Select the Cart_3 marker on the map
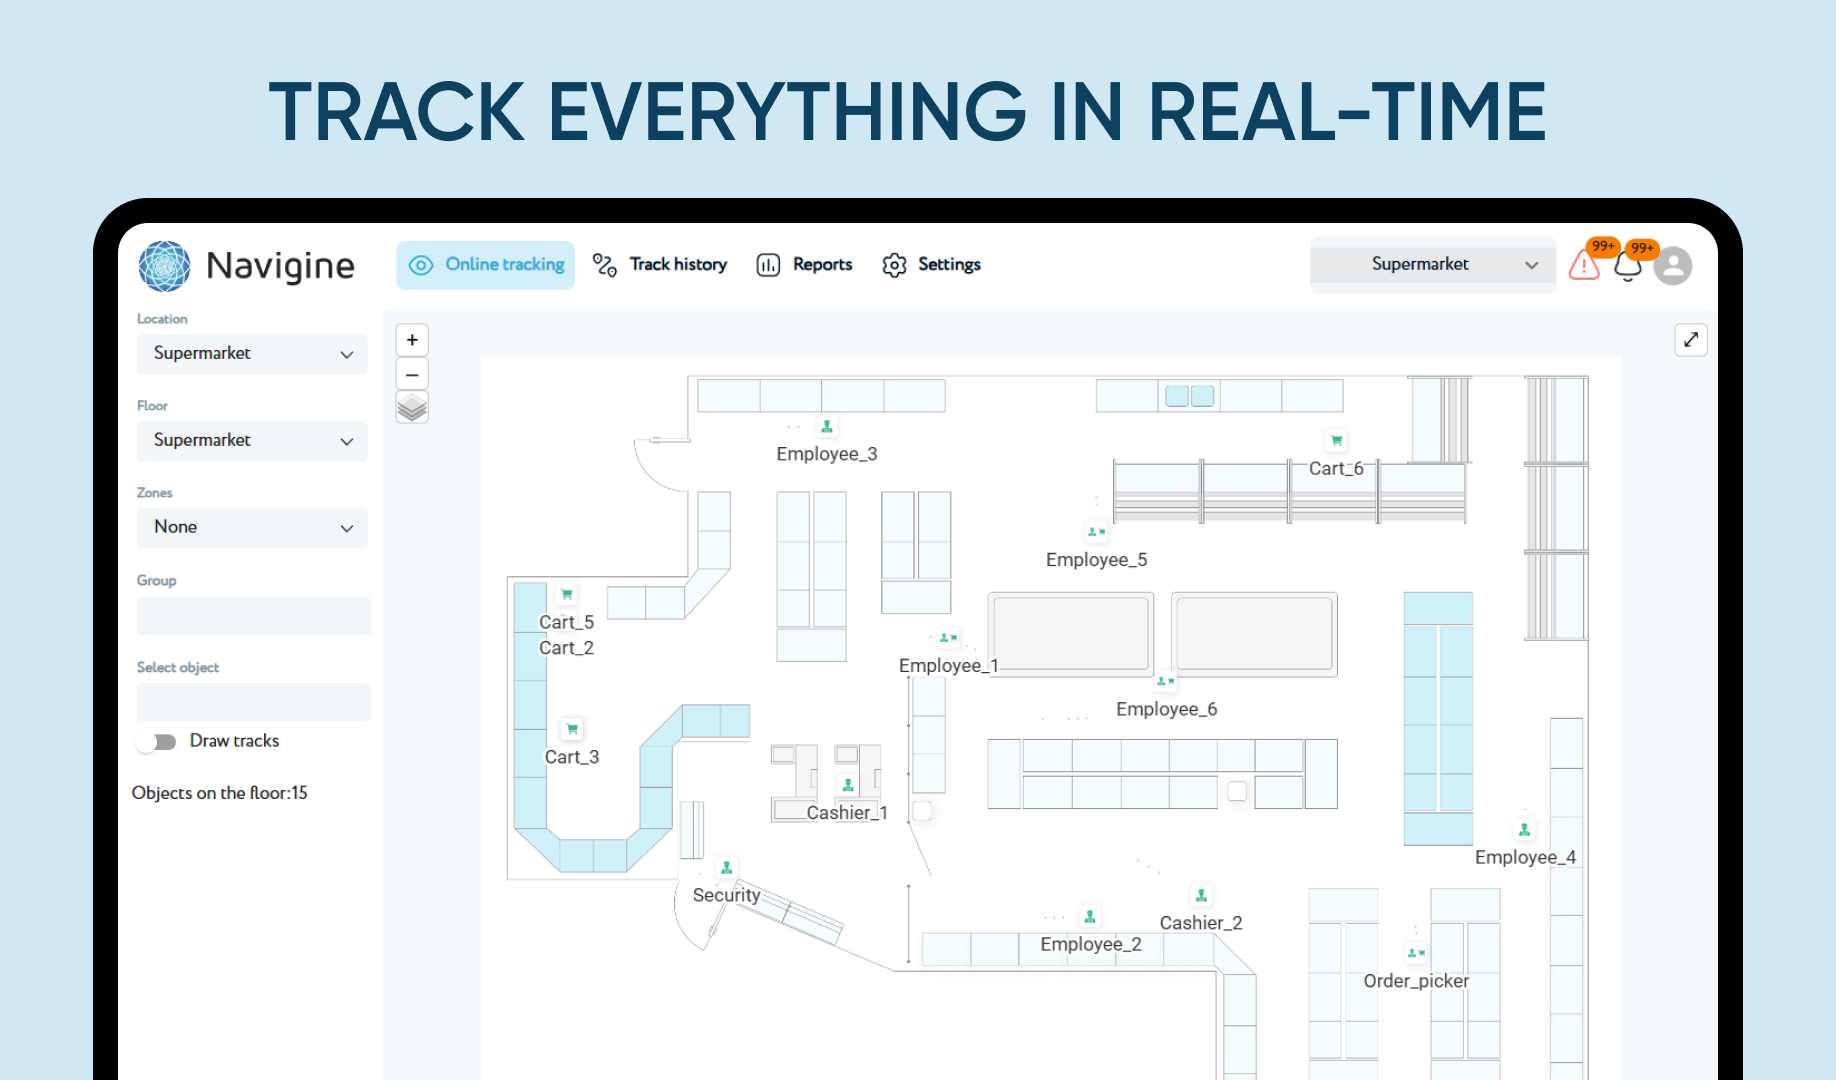Image resolution: width=1836 pixels, height=1080 pixels. [x=571, y=729]
